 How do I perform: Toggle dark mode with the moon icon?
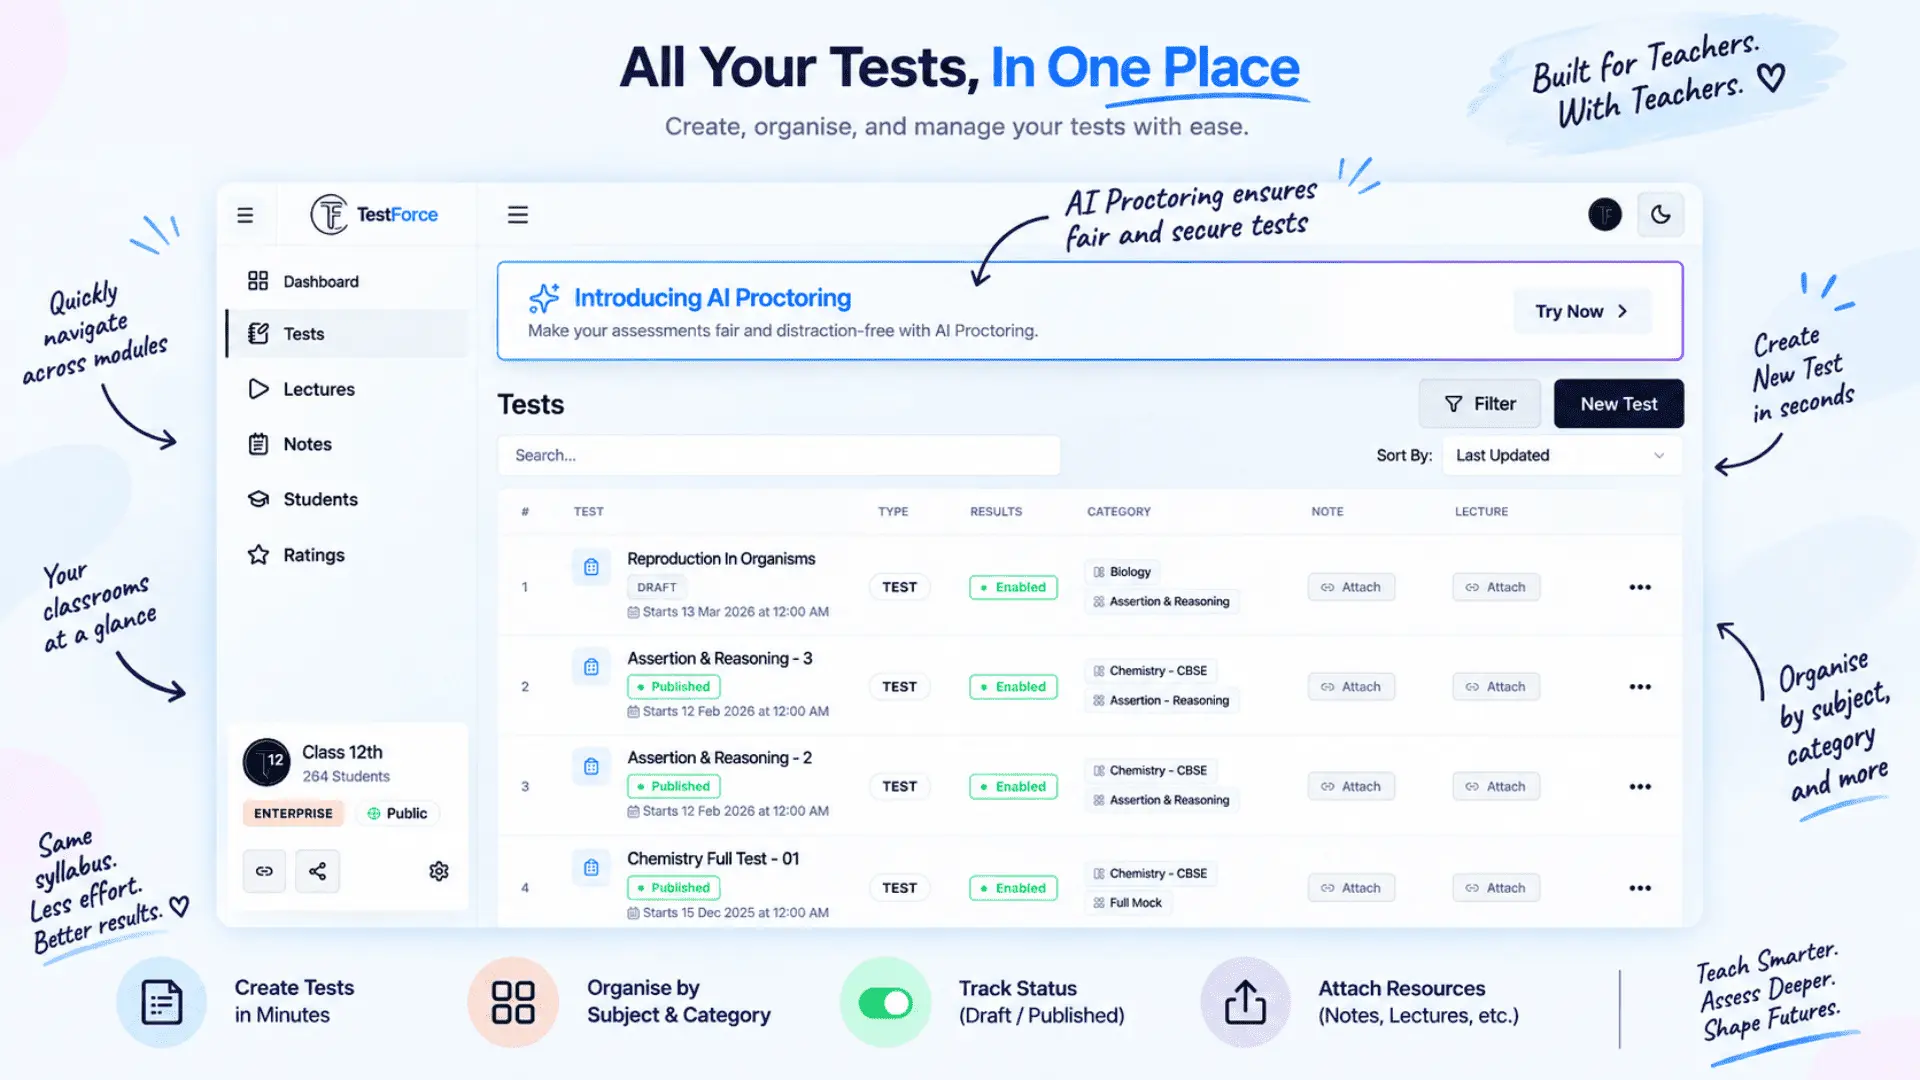click(x=1660, y=214)
